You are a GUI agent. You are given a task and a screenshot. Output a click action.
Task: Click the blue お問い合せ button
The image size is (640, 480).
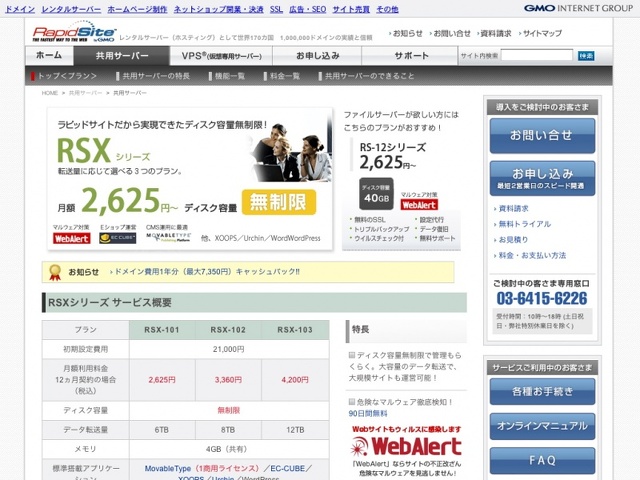coord(541,136)
